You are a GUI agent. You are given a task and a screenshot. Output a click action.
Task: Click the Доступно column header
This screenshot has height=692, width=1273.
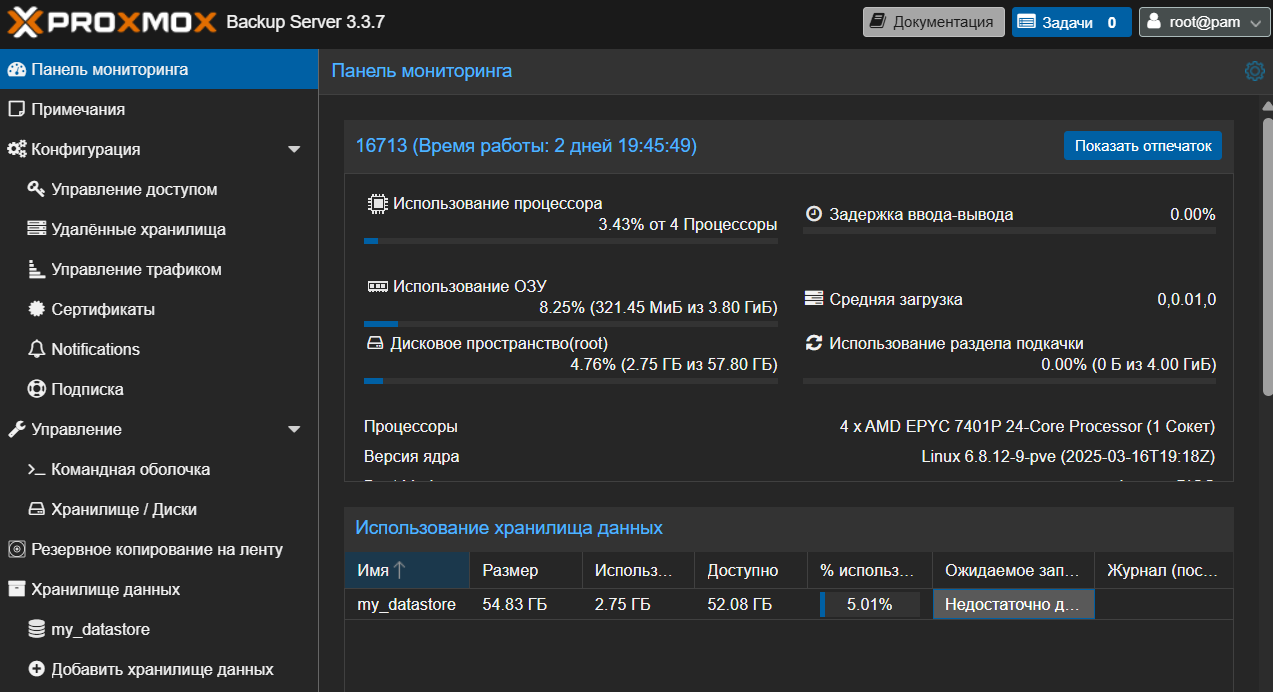tap(751, 570)
